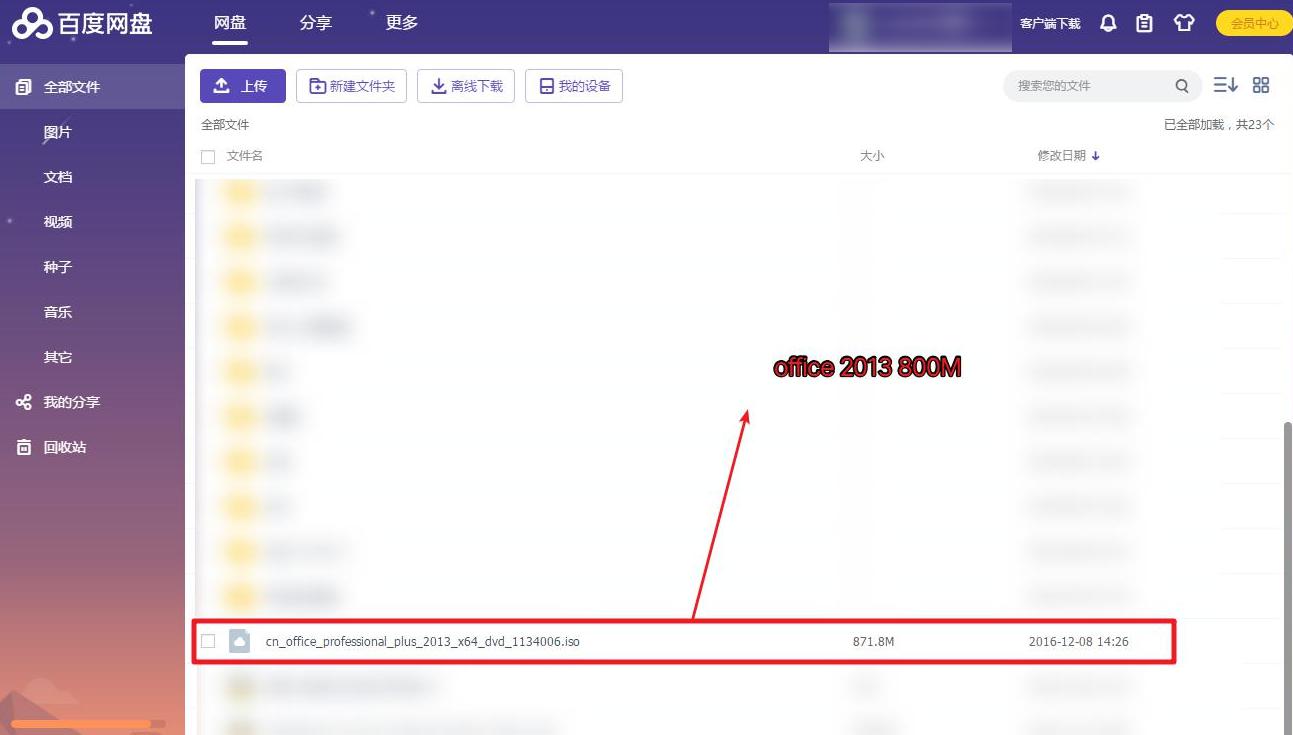Click the 全部文件 breadcrumb
The width and height of the screenshot is (1293, 735).
click(x=225, y=125)
